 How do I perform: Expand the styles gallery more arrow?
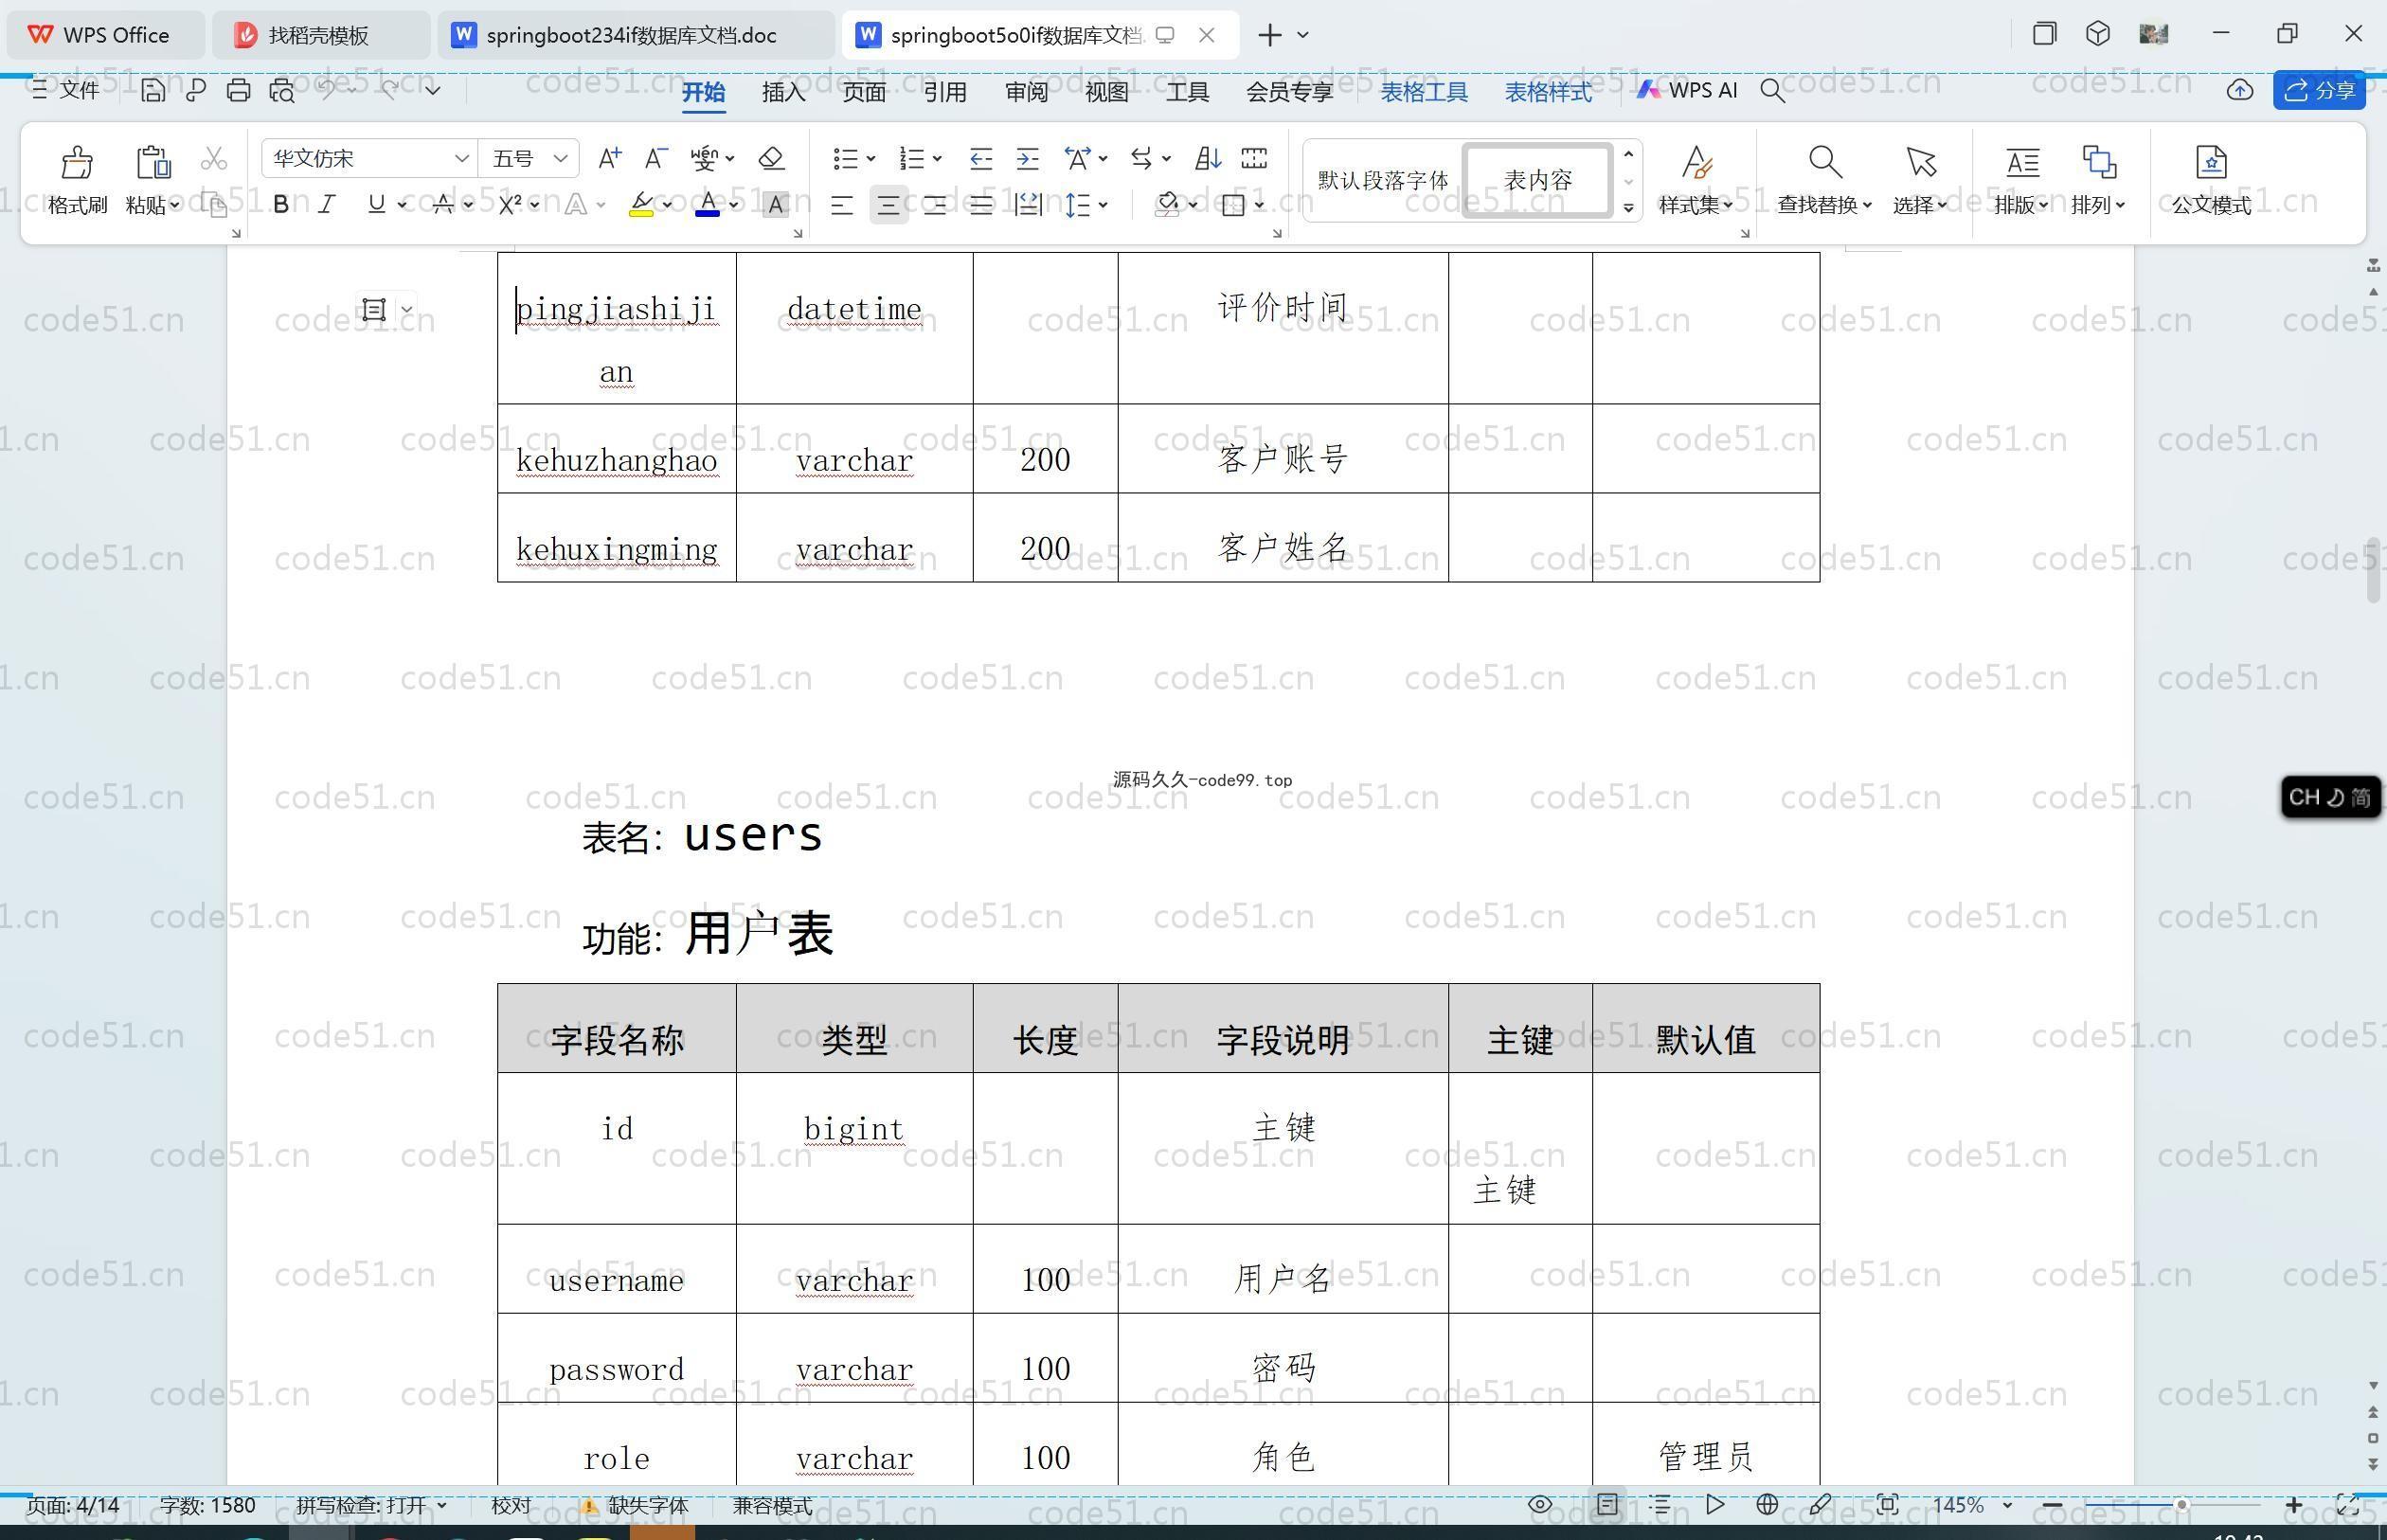click(1628, 208)
